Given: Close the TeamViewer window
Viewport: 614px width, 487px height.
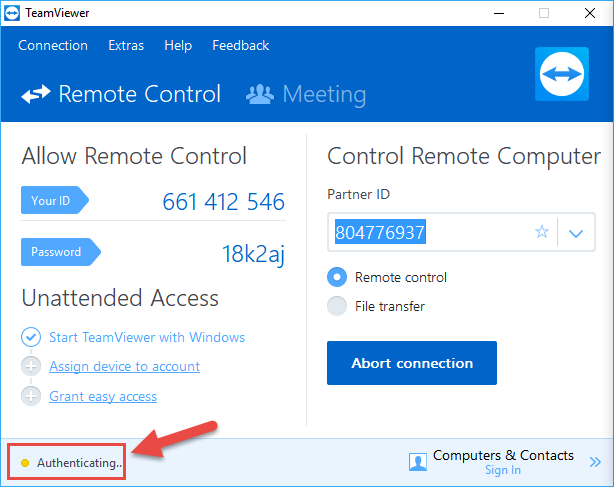Looking at the screenshot, I should 590,13.
